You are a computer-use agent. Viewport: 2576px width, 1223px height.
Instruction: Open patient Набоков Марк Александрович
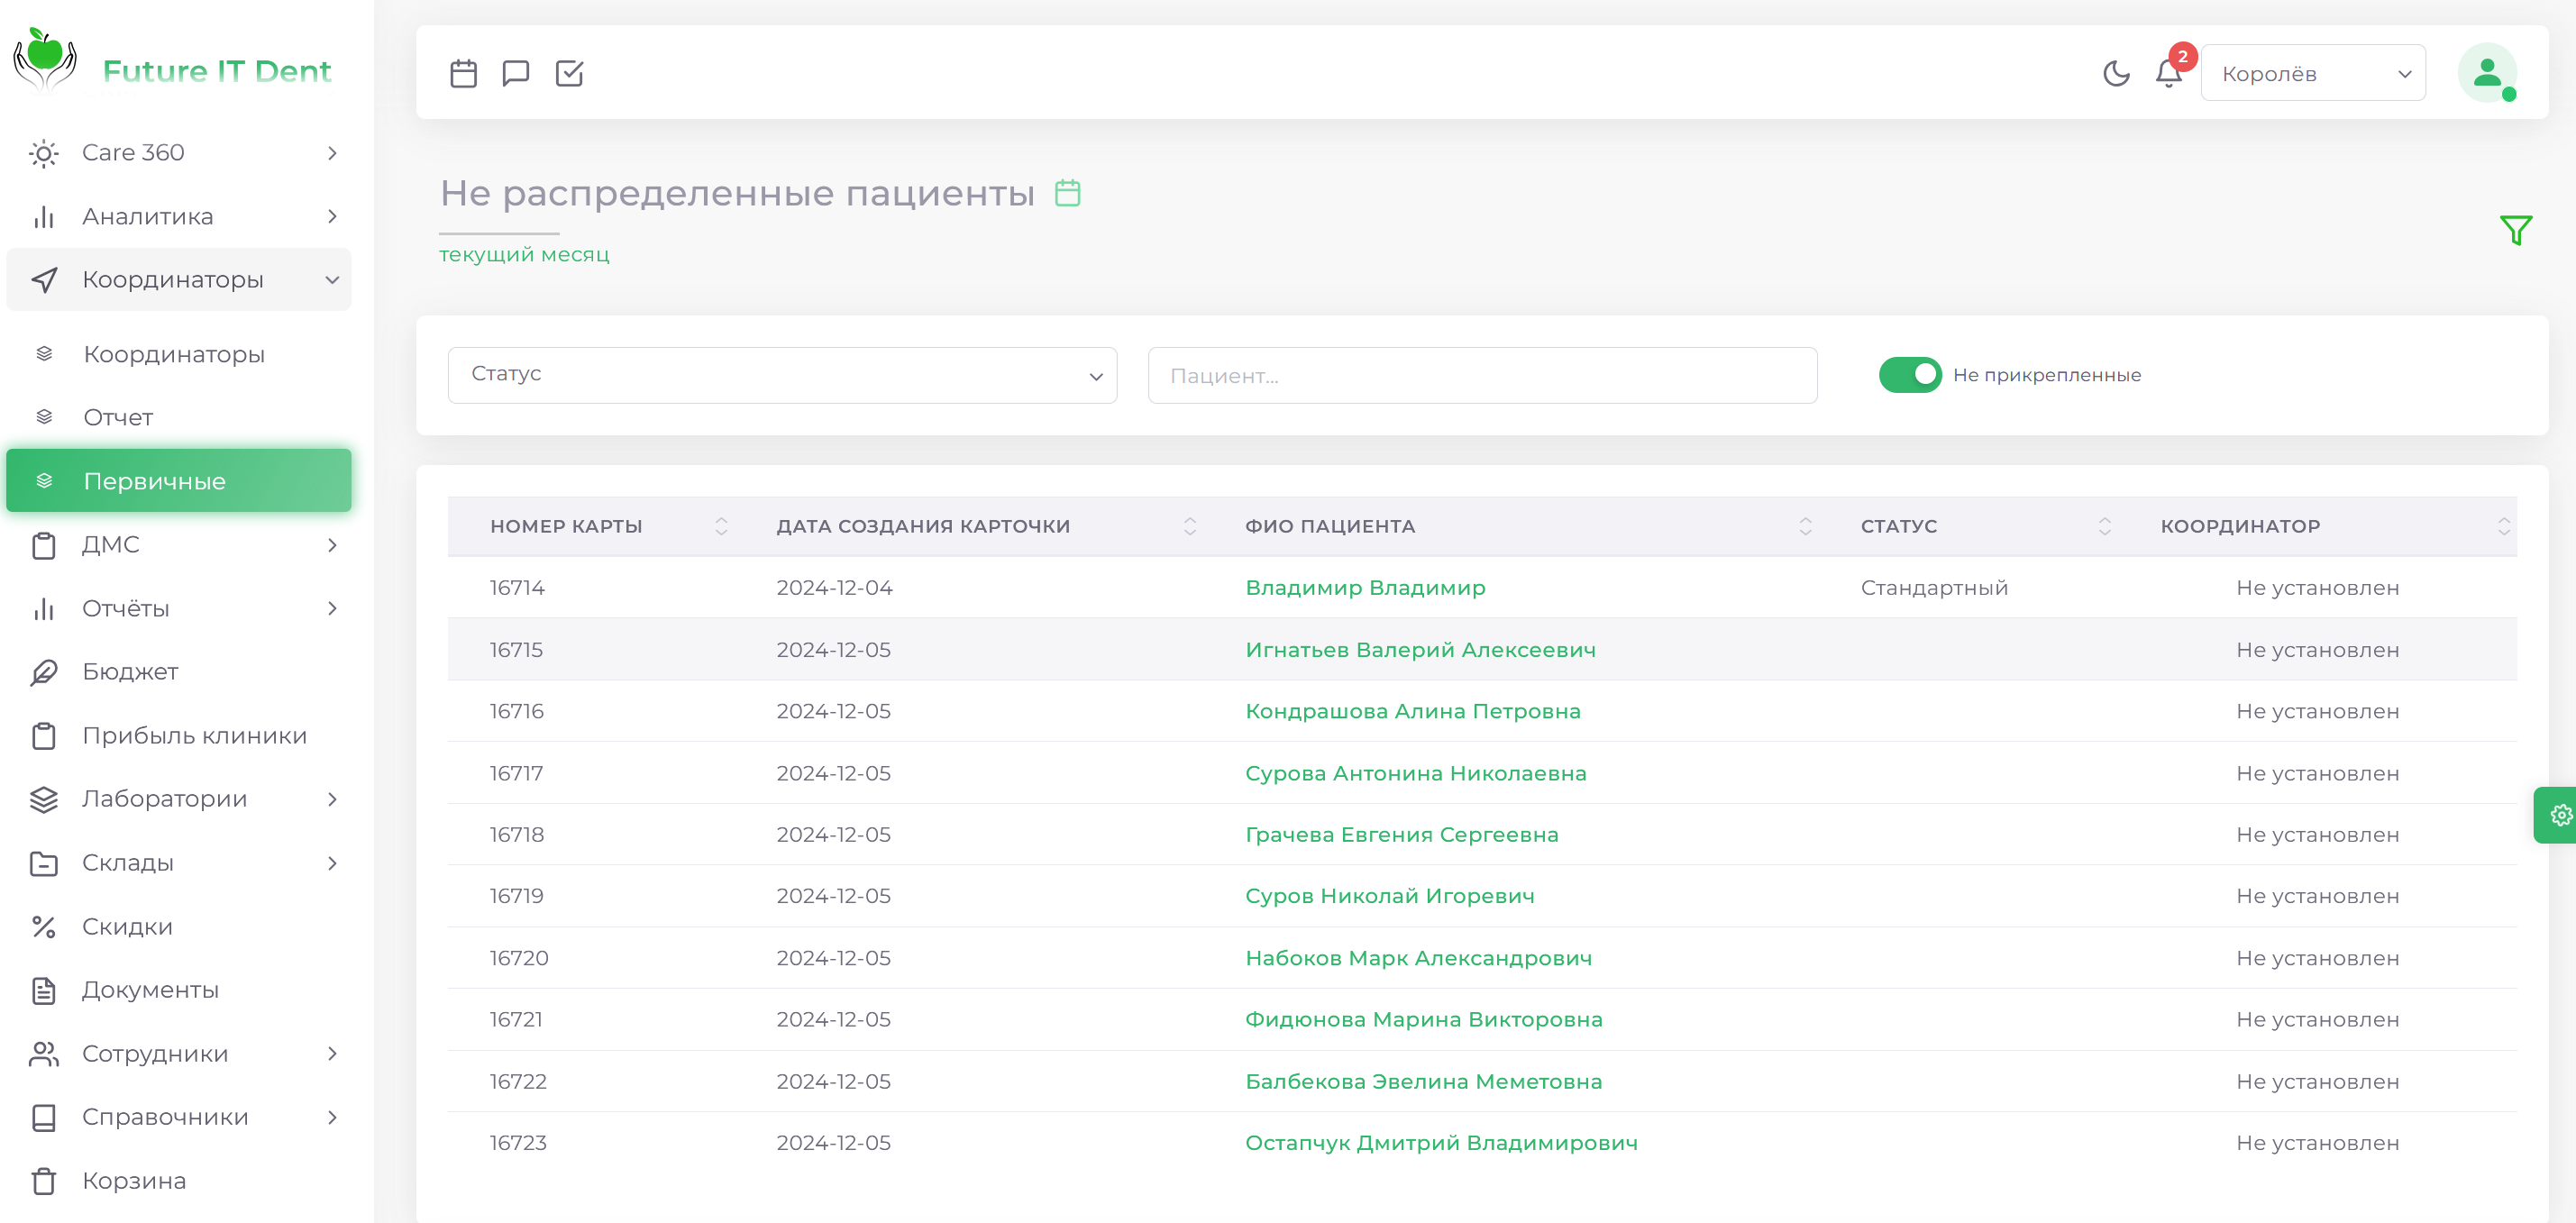1418,958
